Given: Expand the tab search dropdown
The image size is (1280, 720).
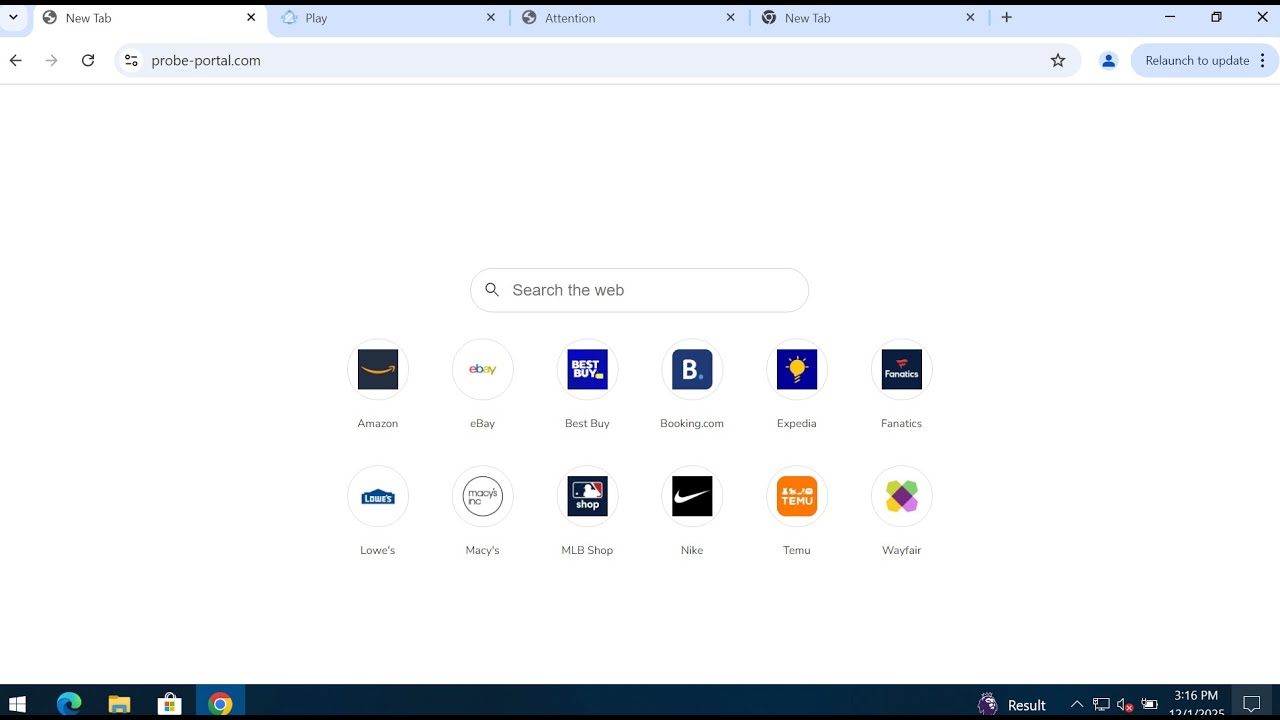Looking at the screenshot, I should click(14, 18).
